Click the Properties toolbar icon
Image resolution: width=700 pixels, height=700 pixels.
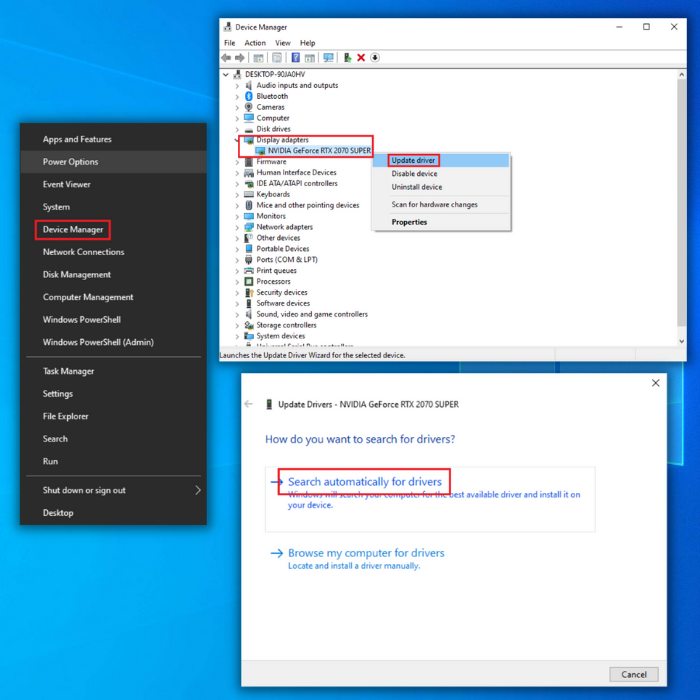pos(277,58)
